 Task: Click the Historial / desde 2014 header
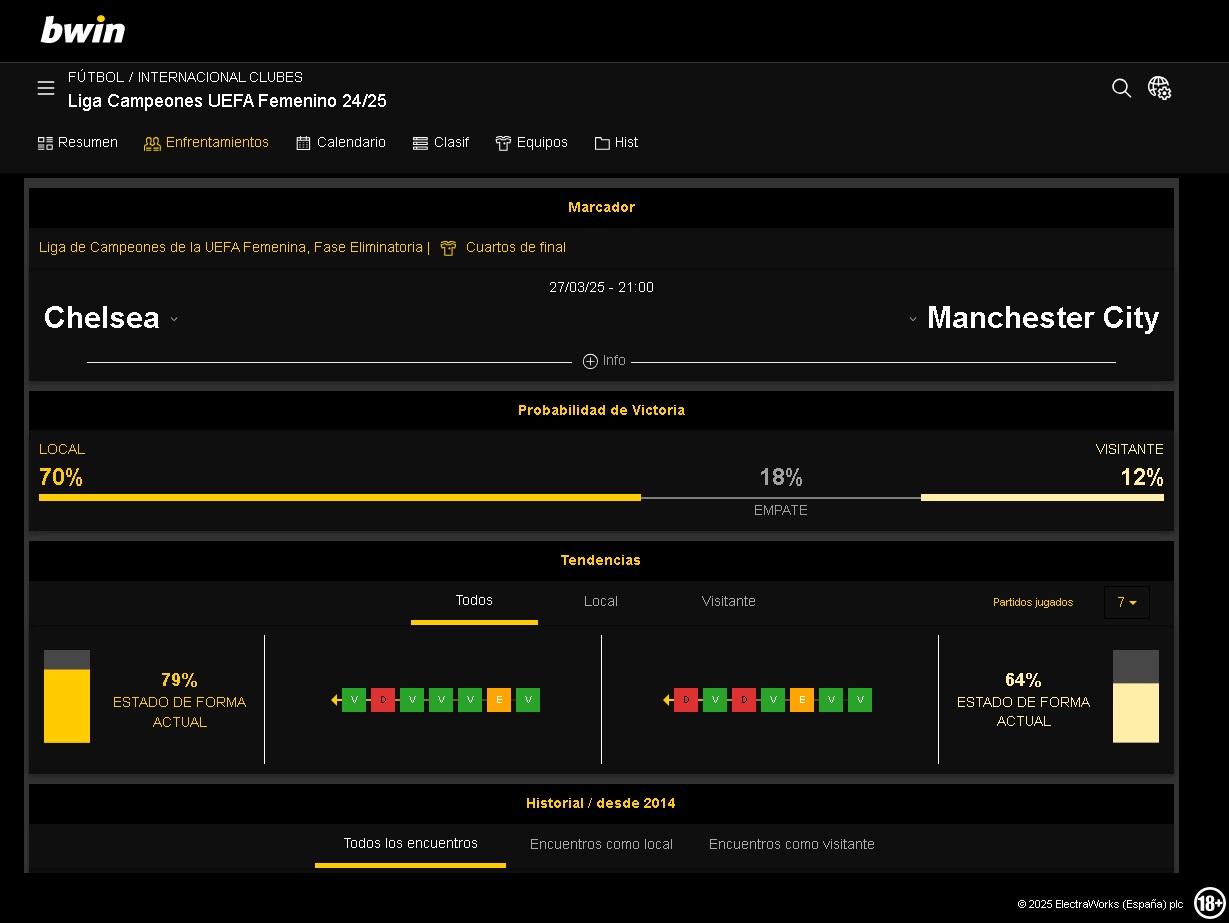[x=601, y=803]
